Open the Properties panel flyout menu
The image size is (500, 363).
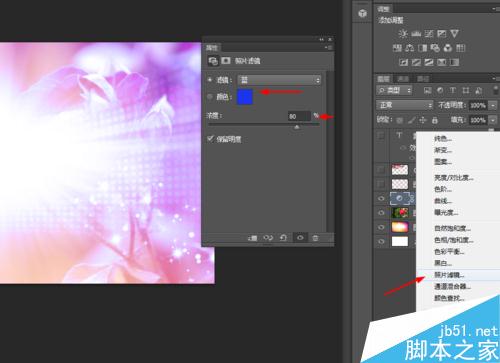pos(329,48)
